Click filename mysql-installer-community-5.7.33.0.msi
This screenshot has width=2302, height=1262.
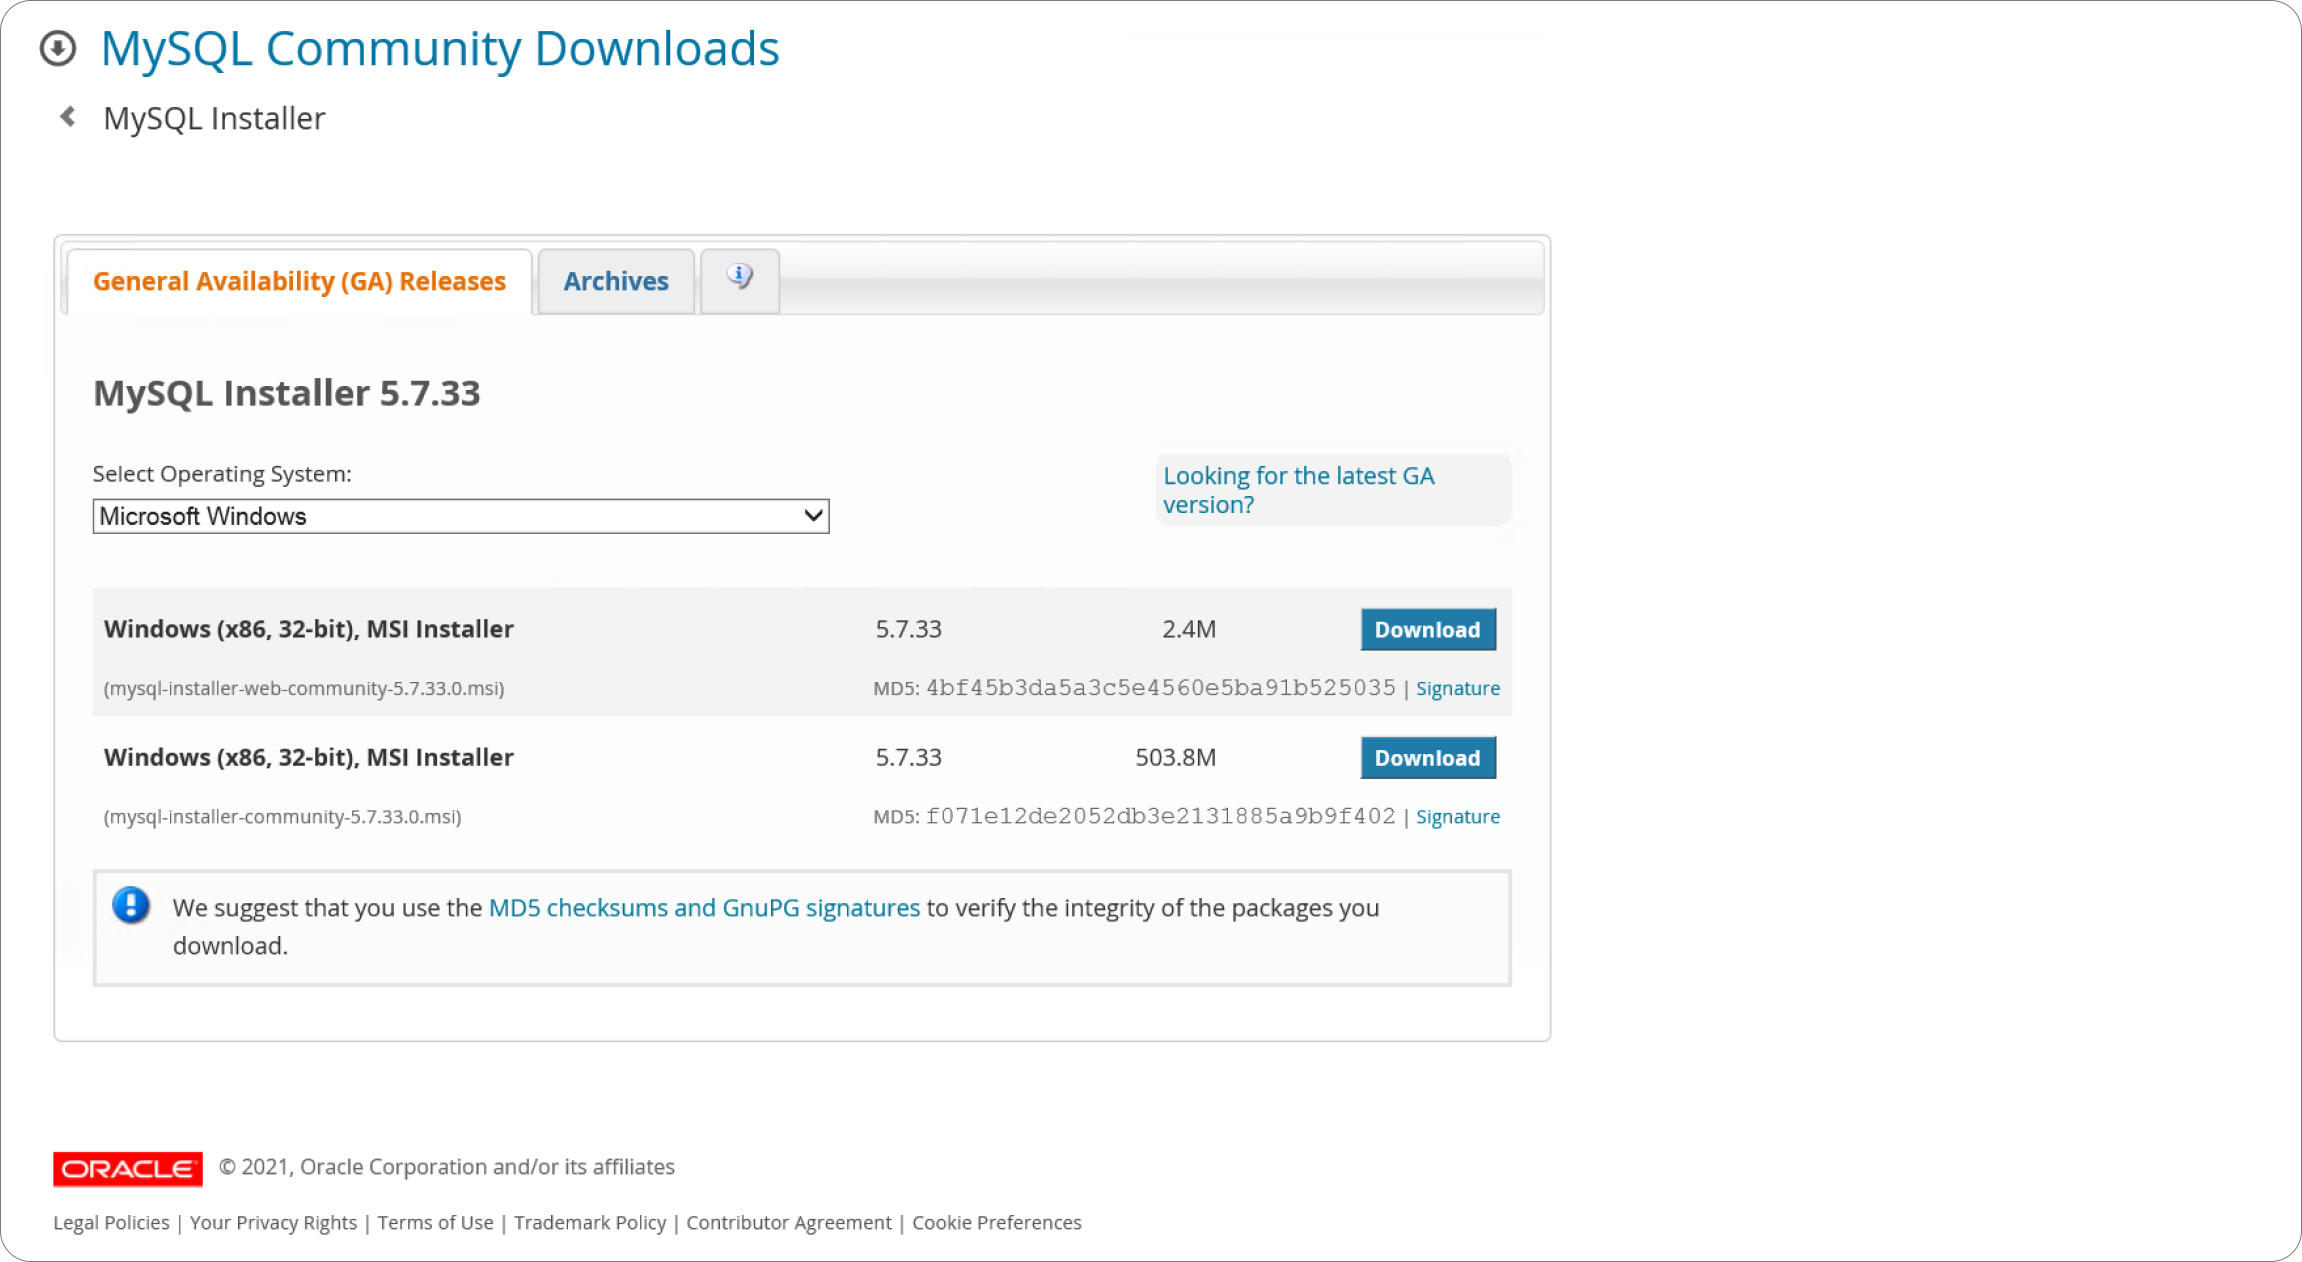pyautogui.click(x=282, y=816)
